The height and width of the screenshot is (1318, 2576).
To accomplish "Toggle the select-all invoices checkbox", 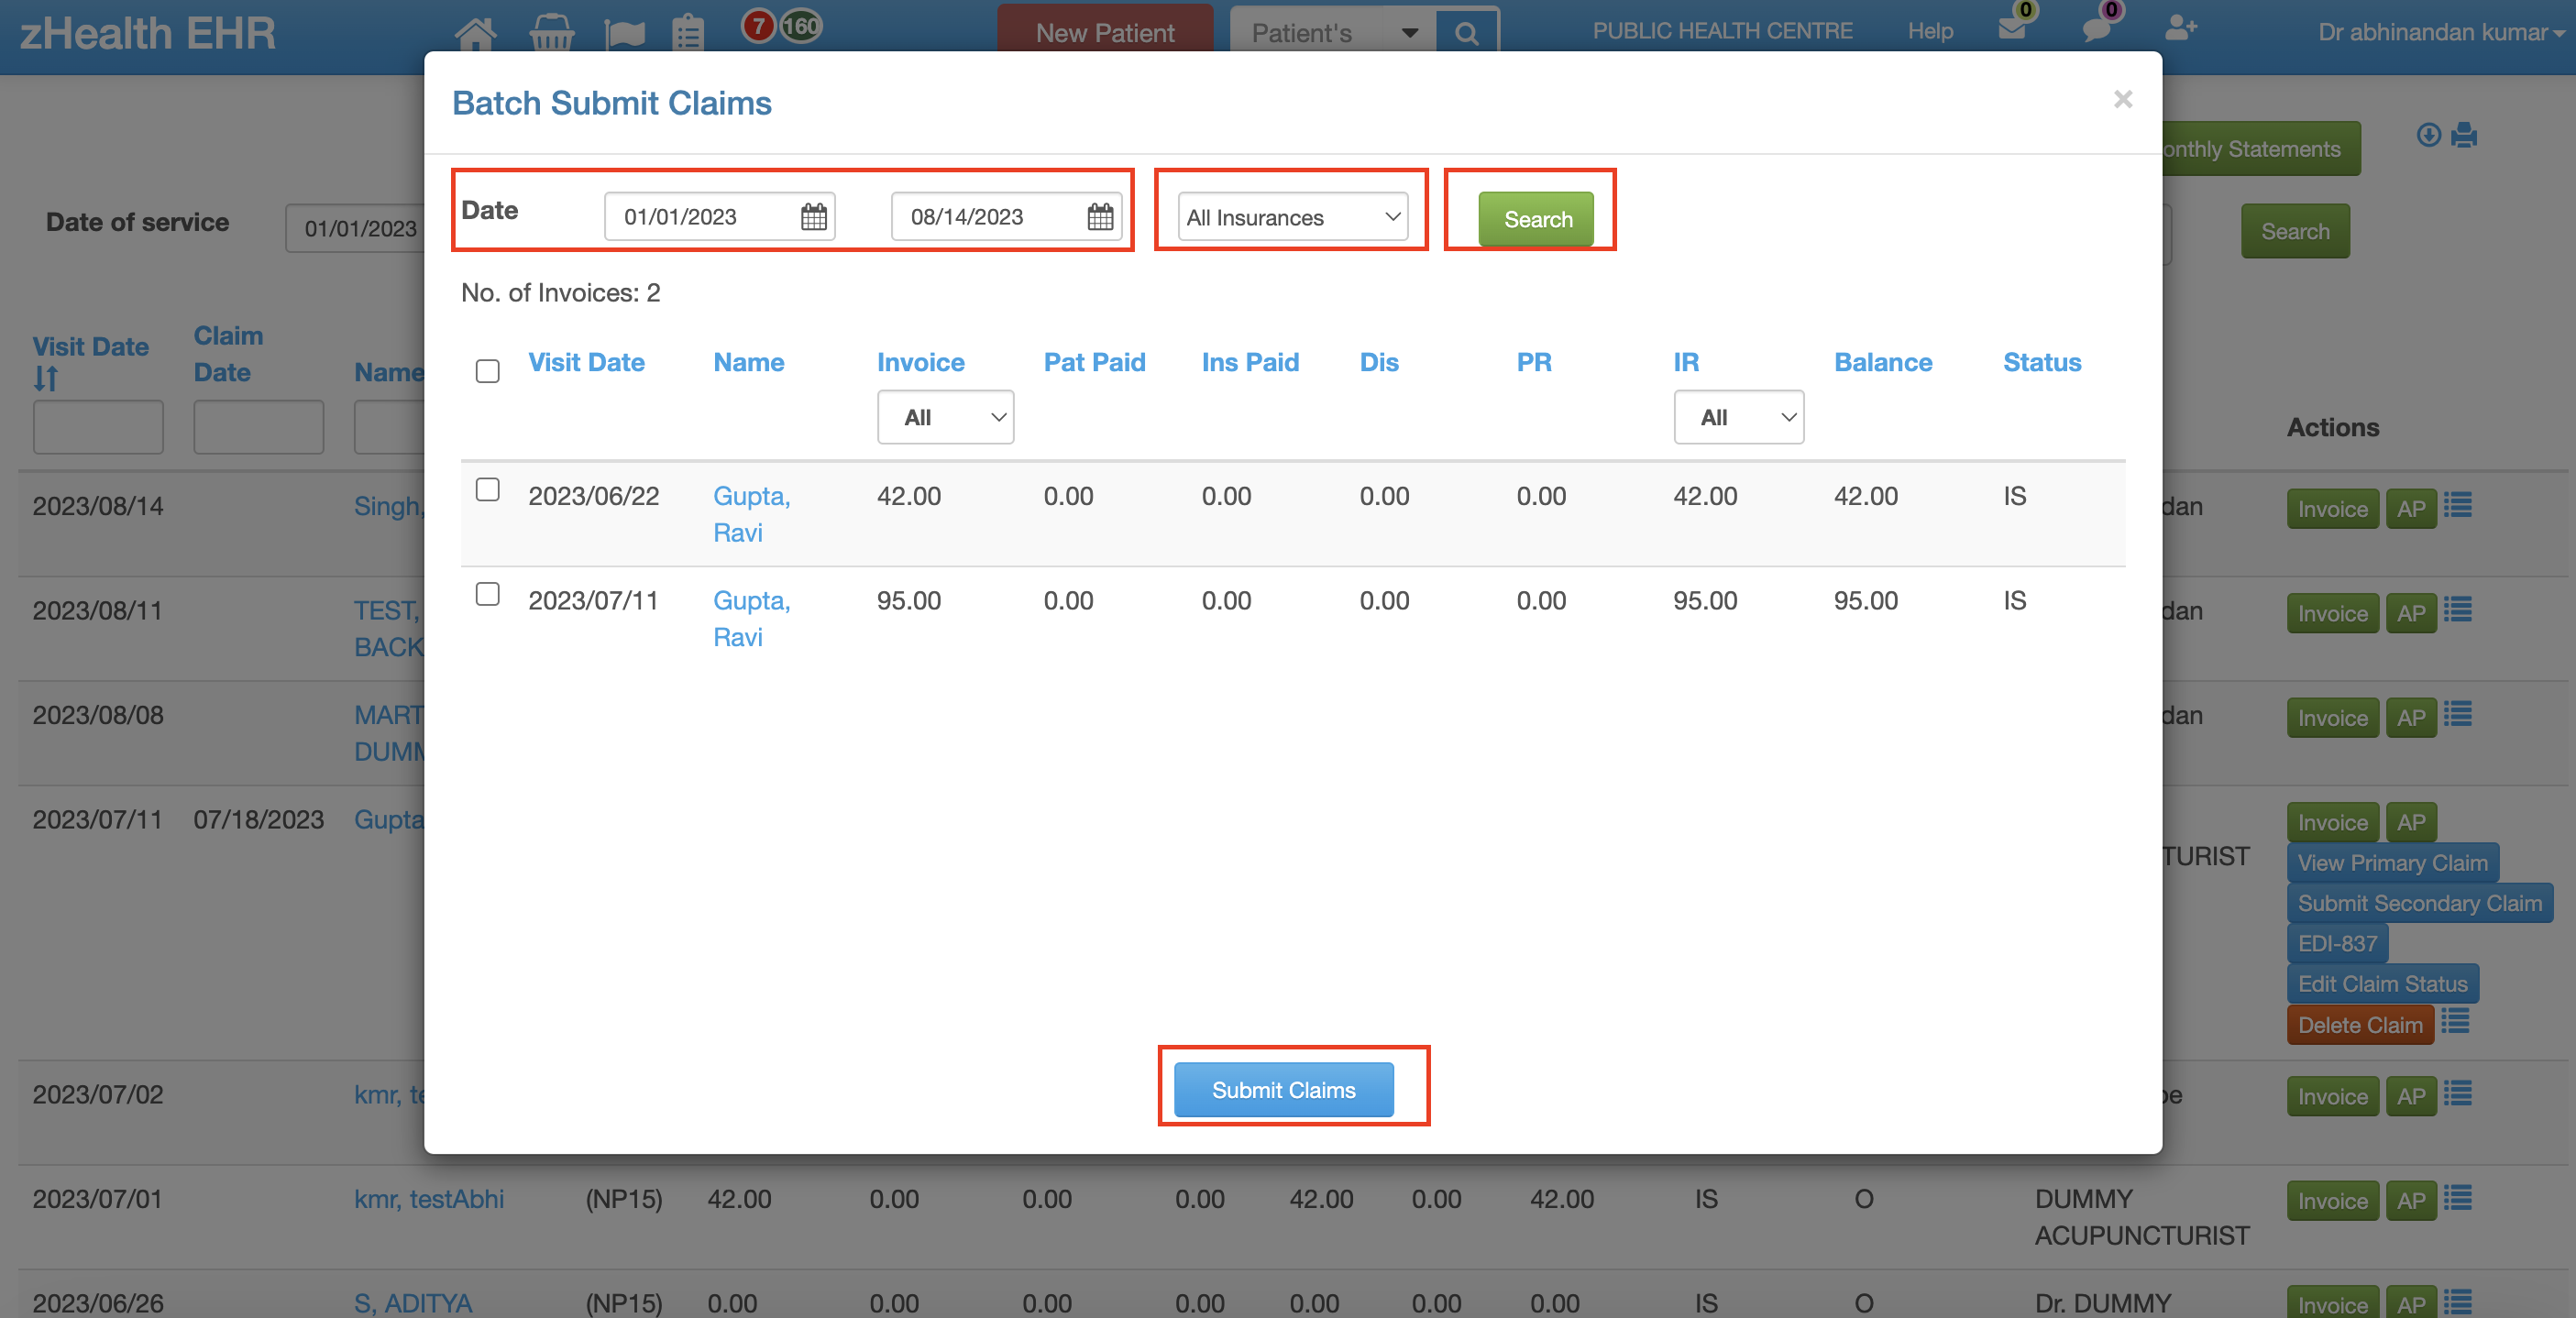I will 487,372.
